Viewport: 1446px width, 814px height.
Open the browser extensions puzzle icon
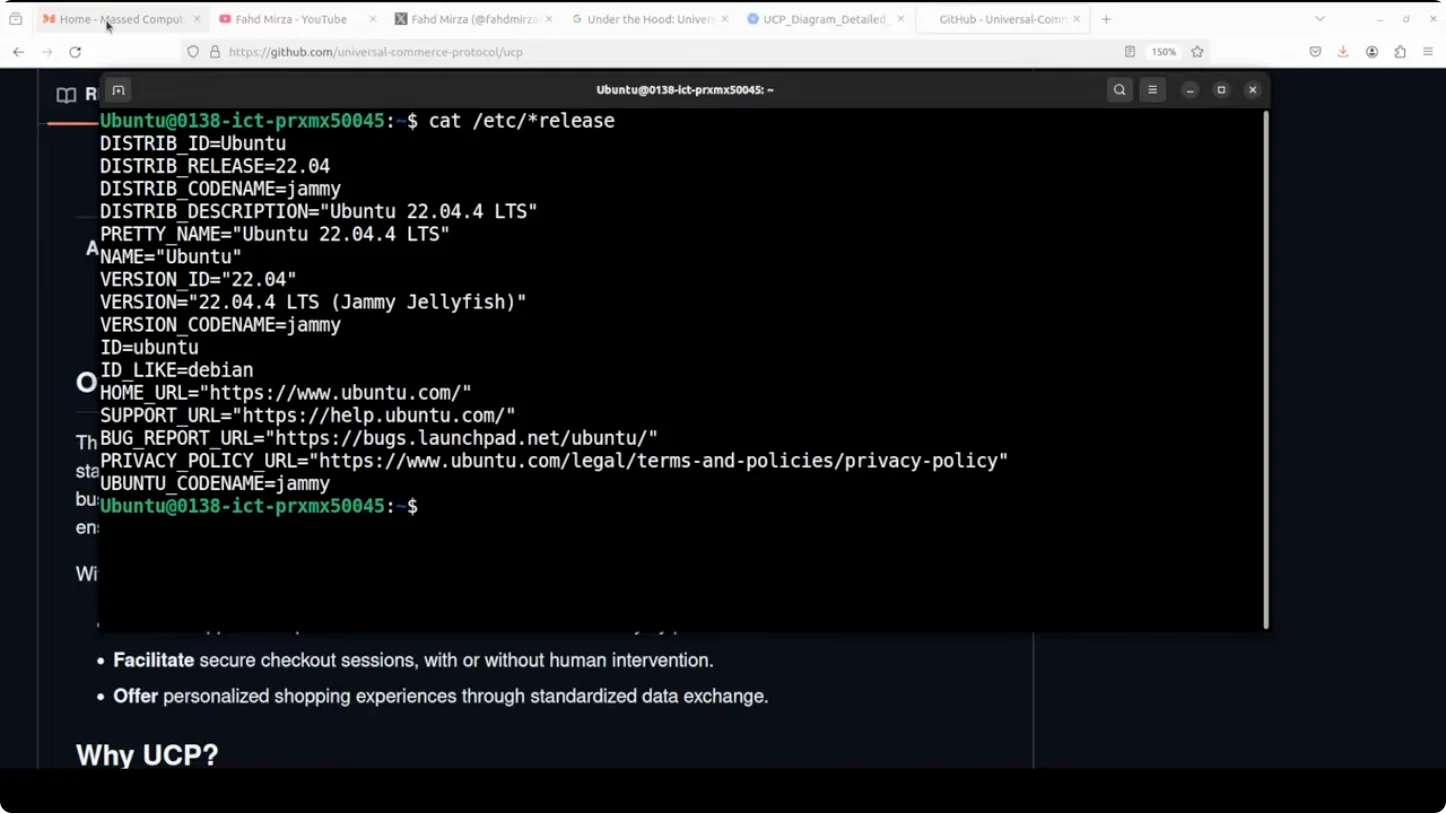[x=1400, y=52]
